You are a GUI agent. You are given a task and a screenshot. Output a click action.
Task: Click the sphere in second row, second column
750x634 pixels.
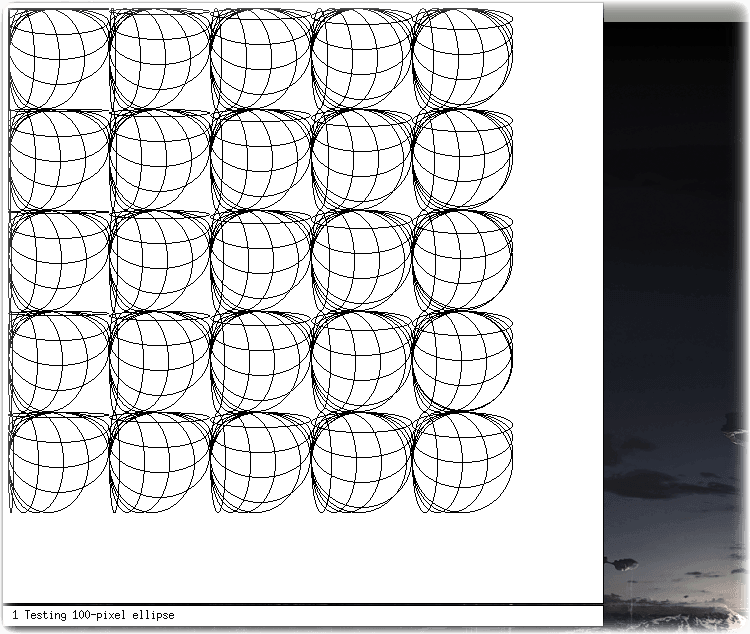click(x=160, y=160)
